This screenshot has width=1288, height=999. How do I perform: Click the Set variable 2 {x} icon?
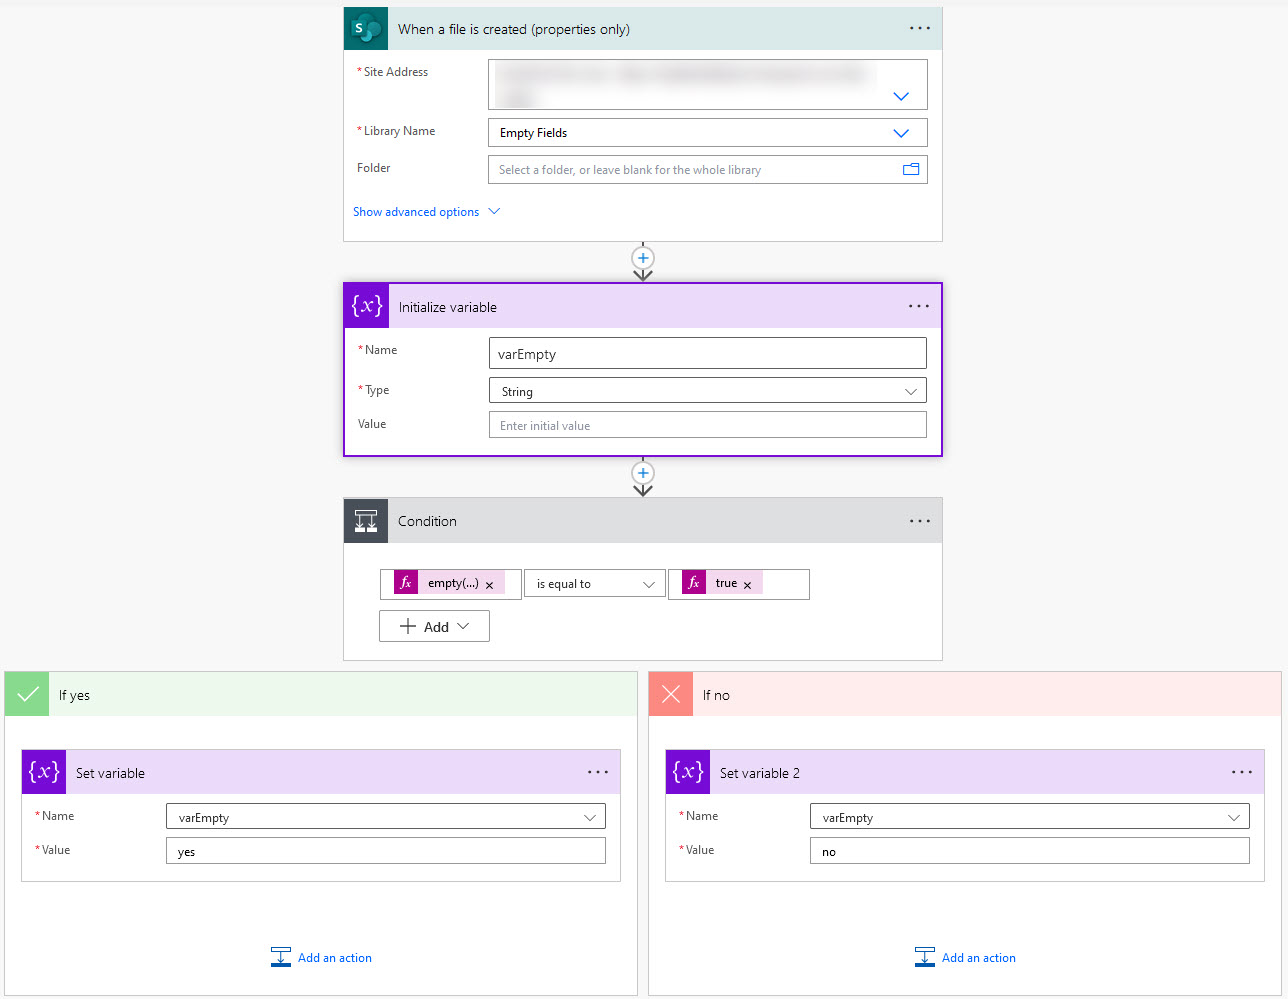click(686, 772)
